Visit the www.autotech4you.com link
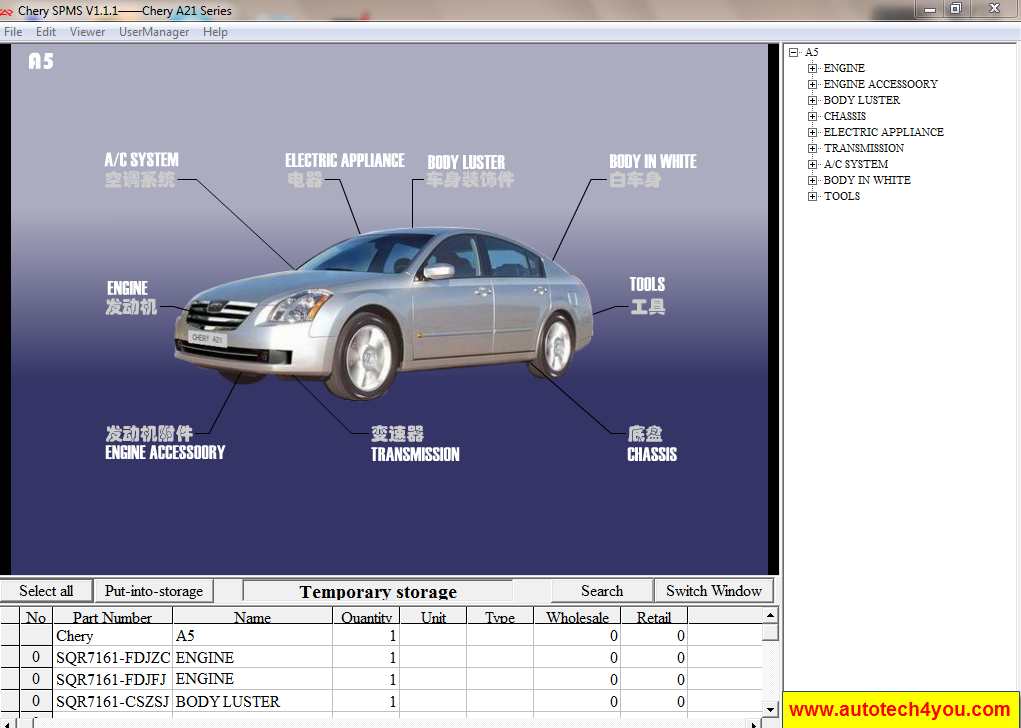 [x=897, y=709]
